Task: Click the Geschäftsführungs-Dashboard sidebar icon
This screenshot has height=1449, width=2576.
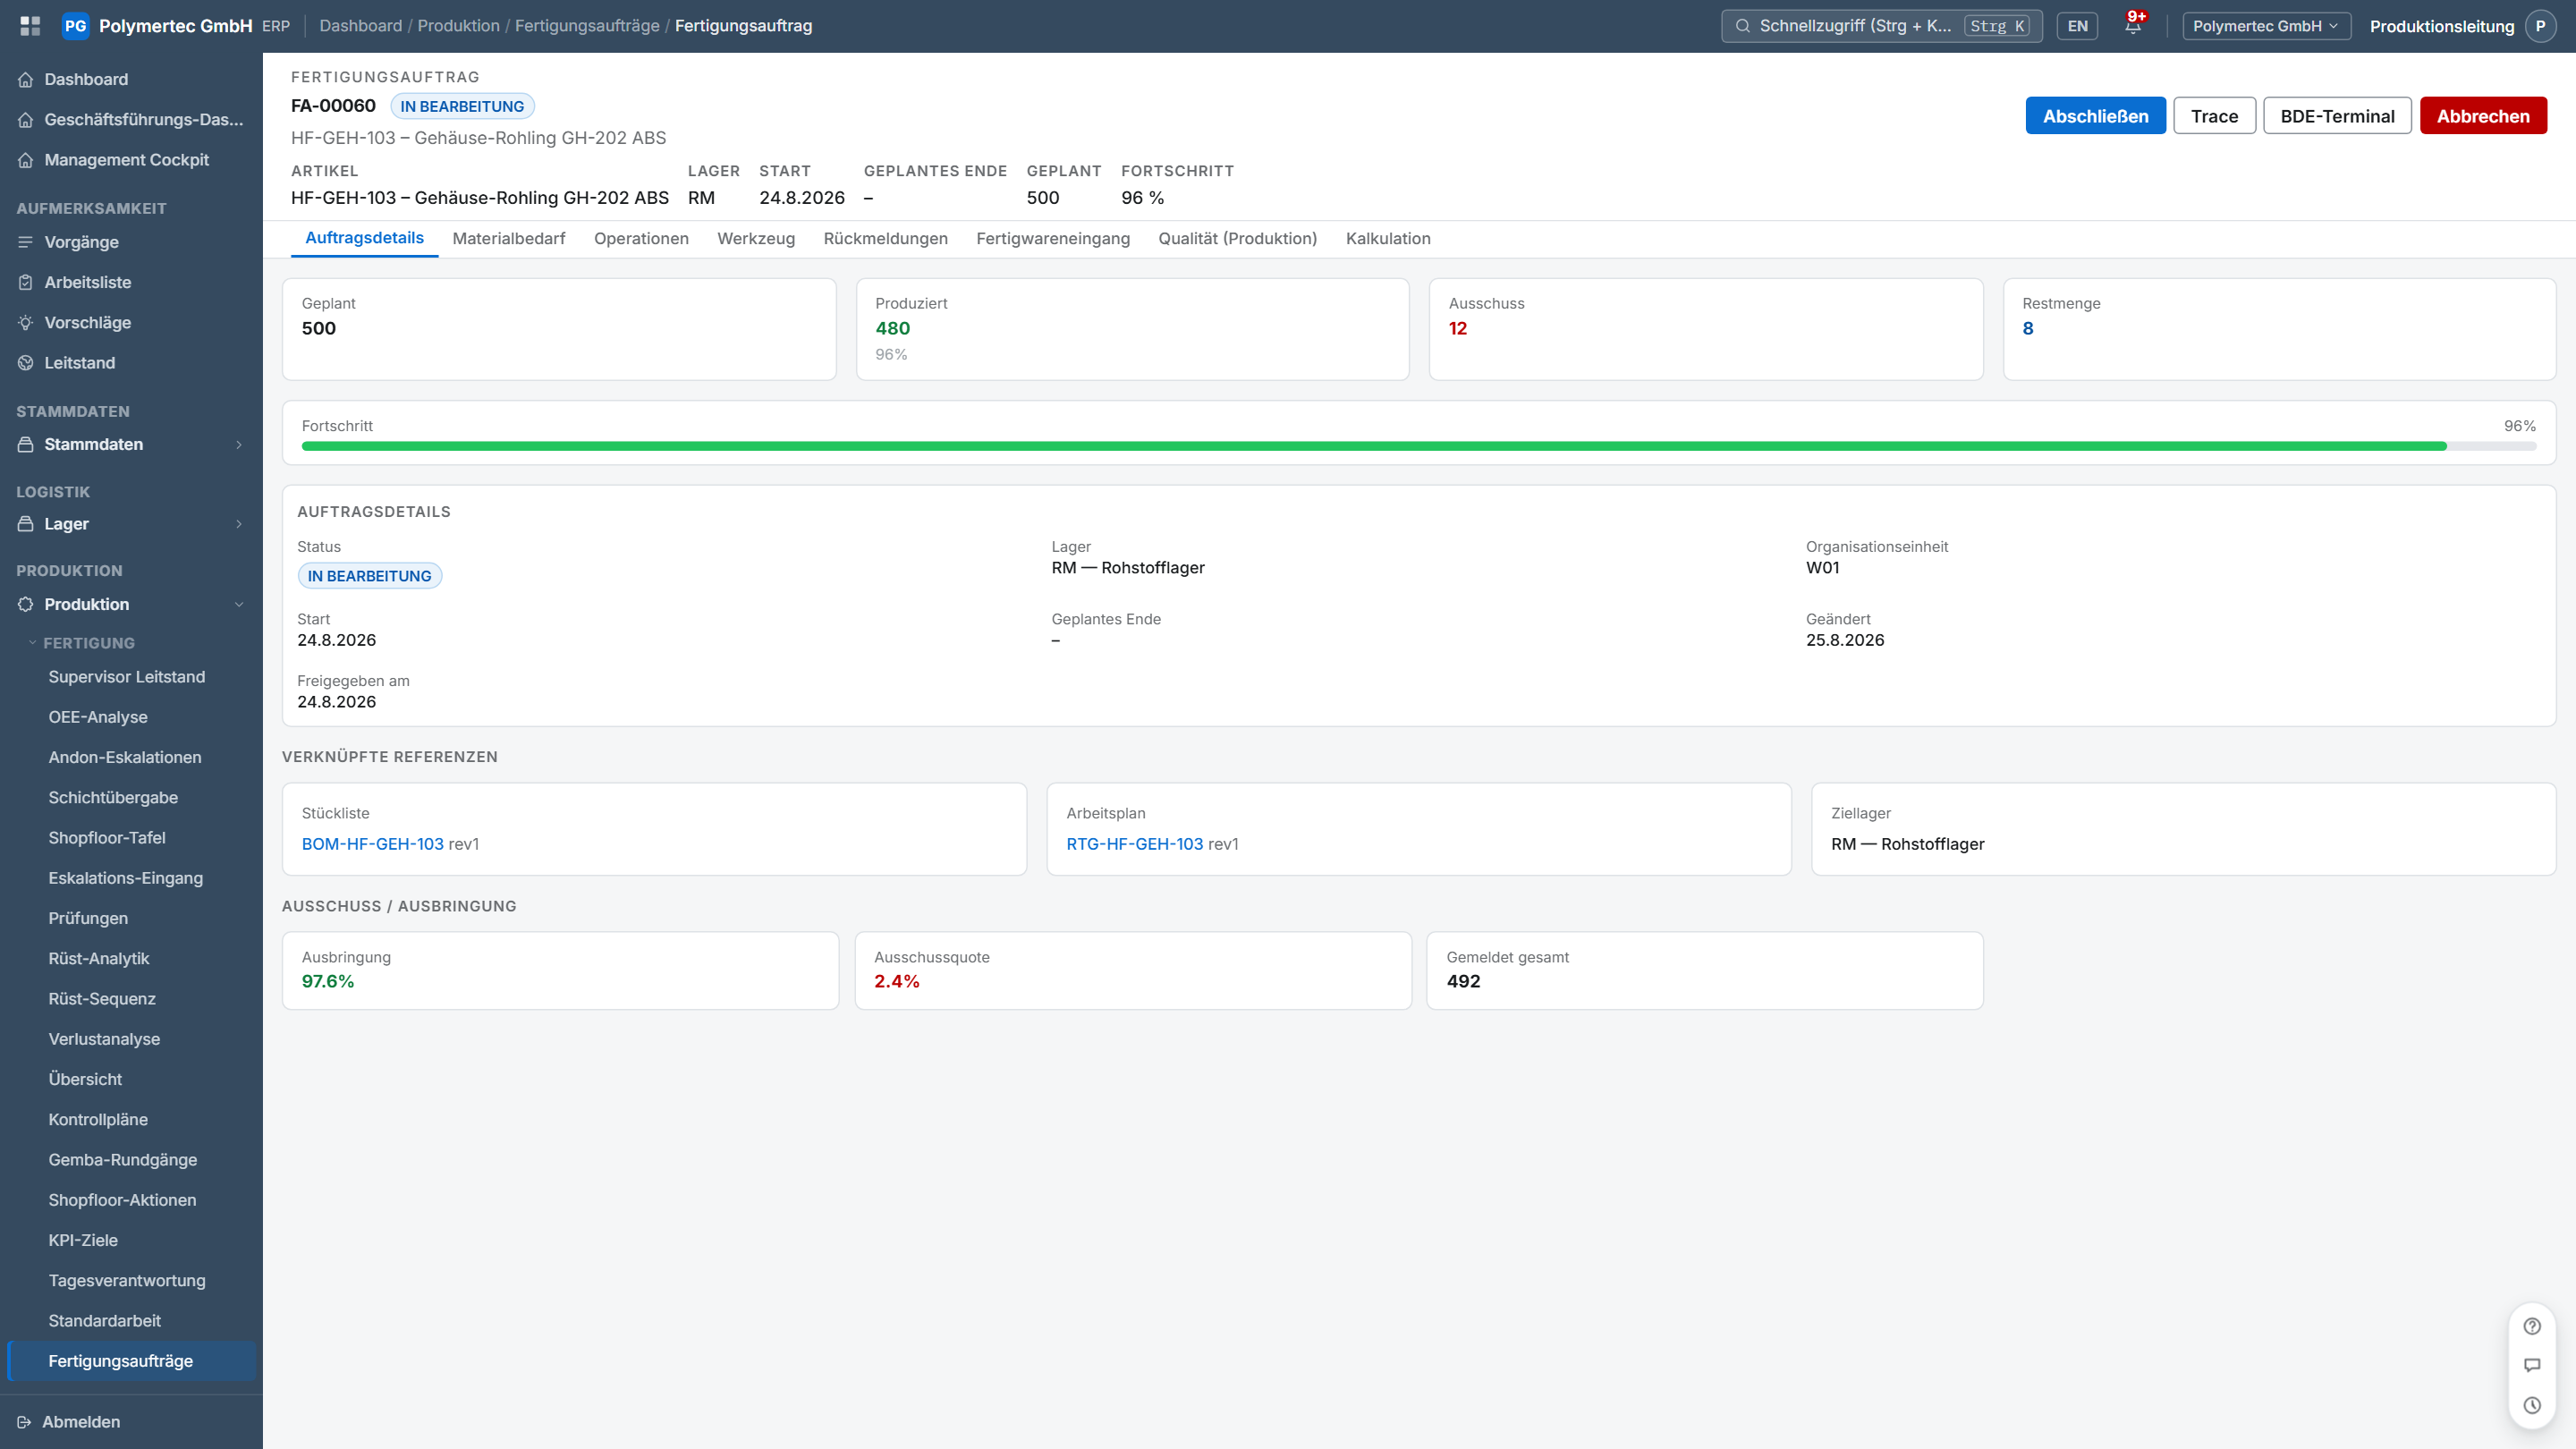Action: 26,120
